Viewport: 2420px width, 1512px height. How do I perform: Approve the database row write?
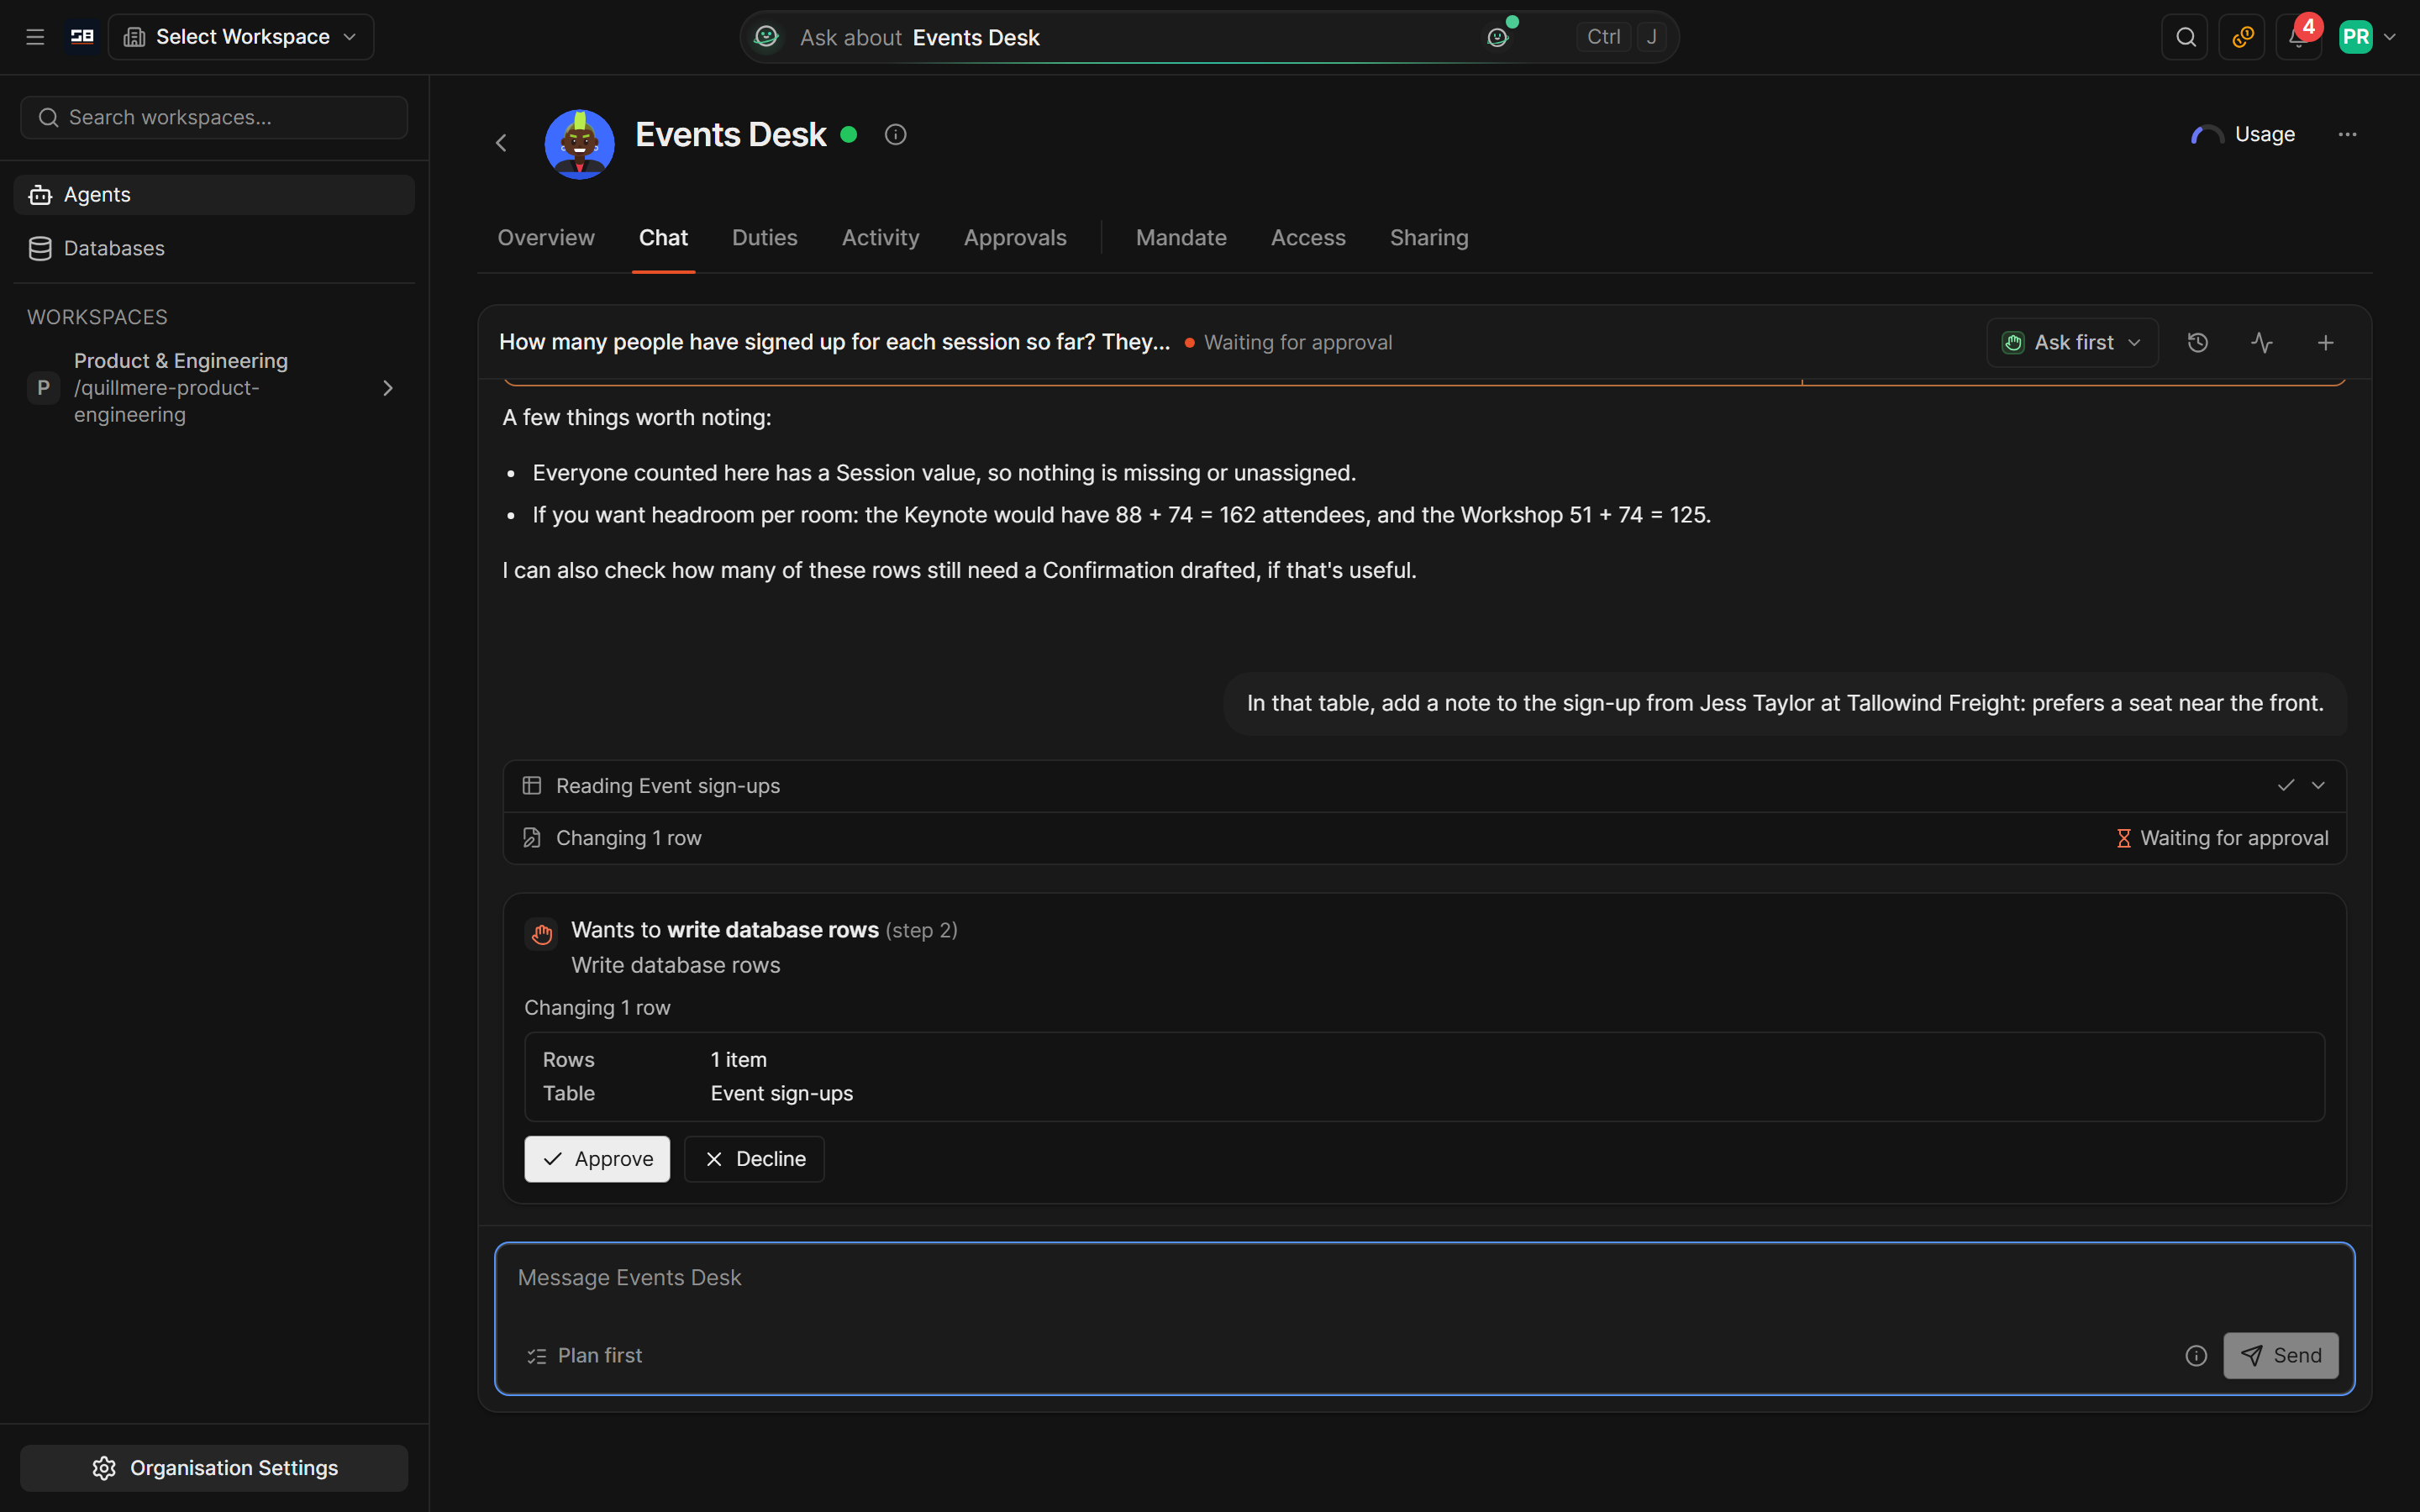point(597,1159)
